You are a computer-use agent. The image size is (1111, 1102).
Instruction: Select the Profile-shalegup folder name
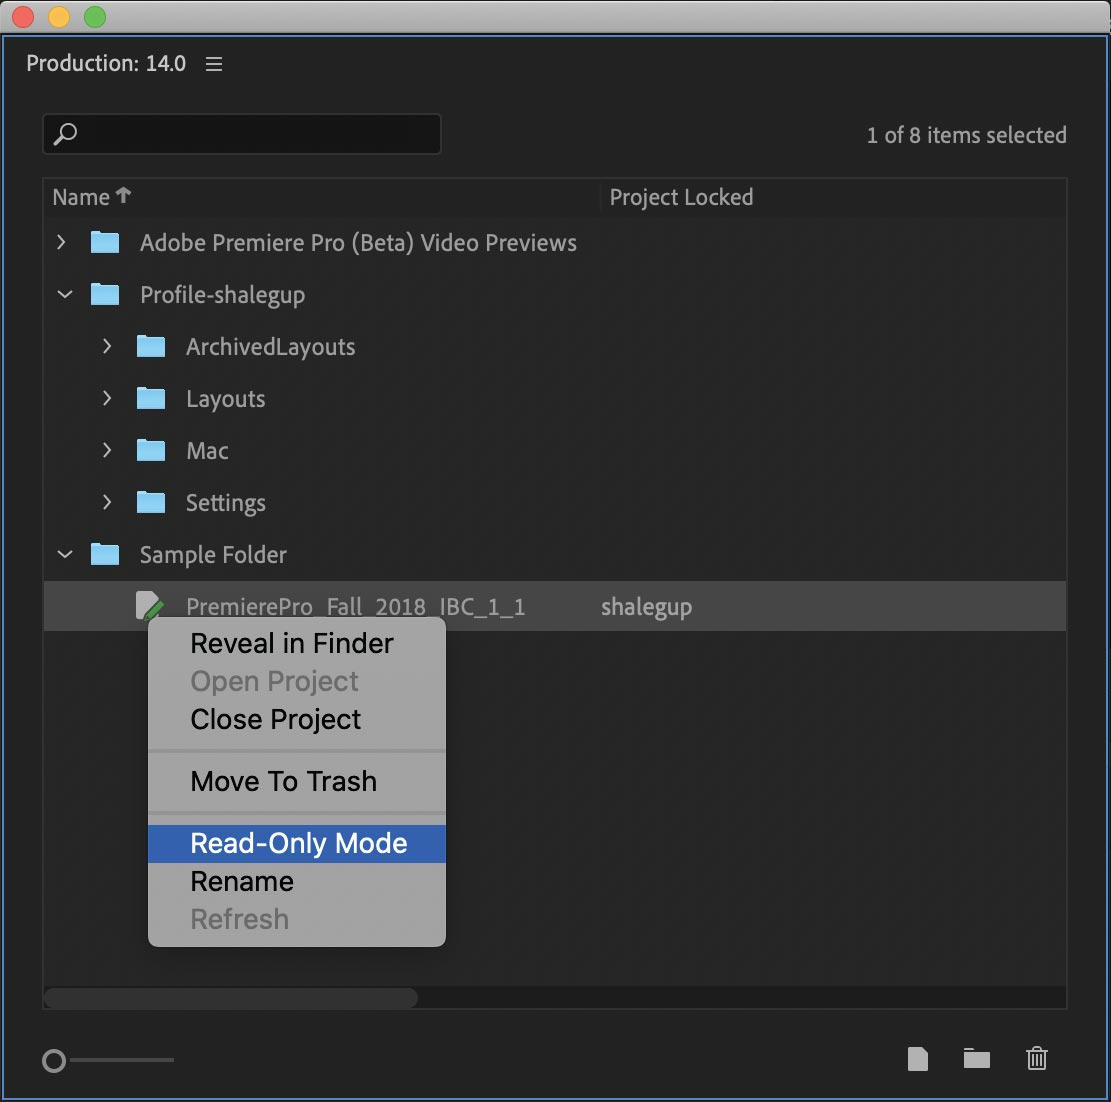click(222, 295)
